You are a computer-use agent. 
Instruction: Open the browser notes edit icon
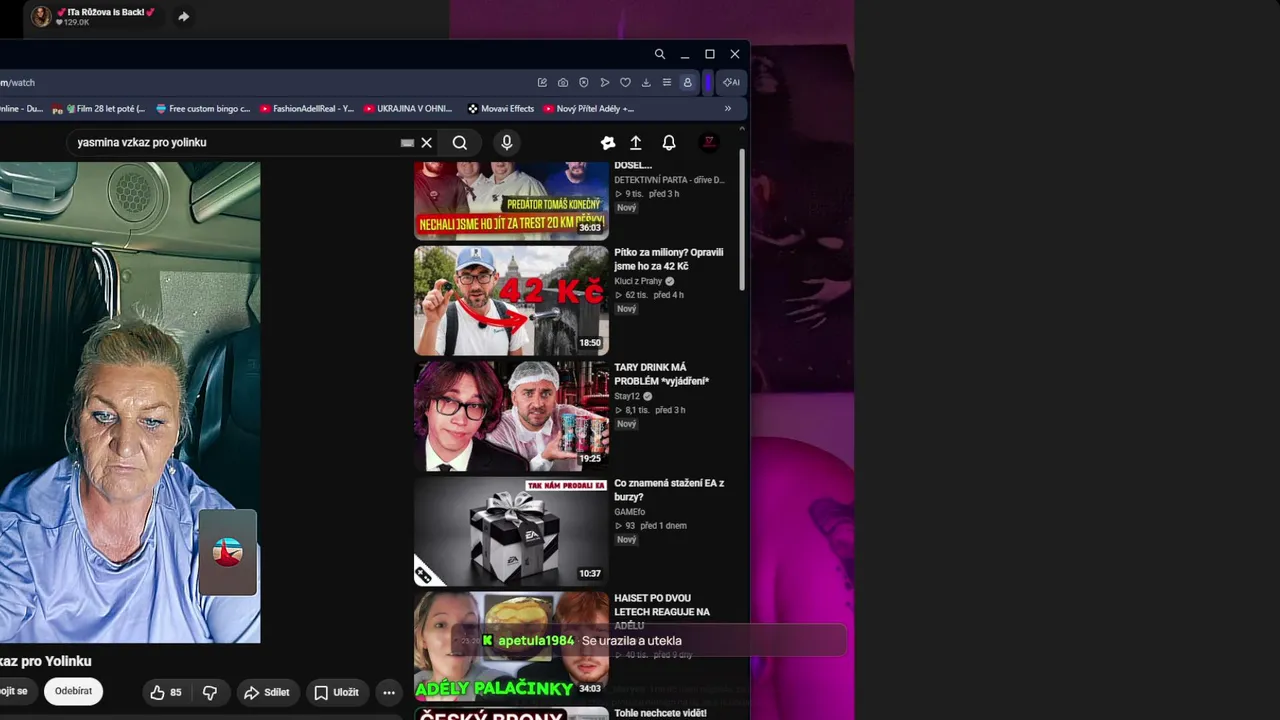tap(542, 83)
